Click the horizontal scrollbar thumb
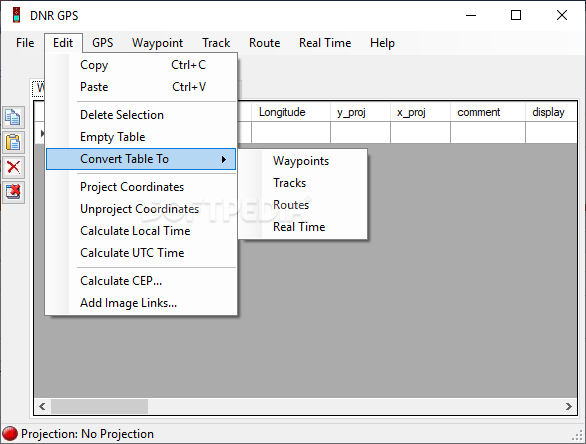586x444 pixels. click(99, 406)
